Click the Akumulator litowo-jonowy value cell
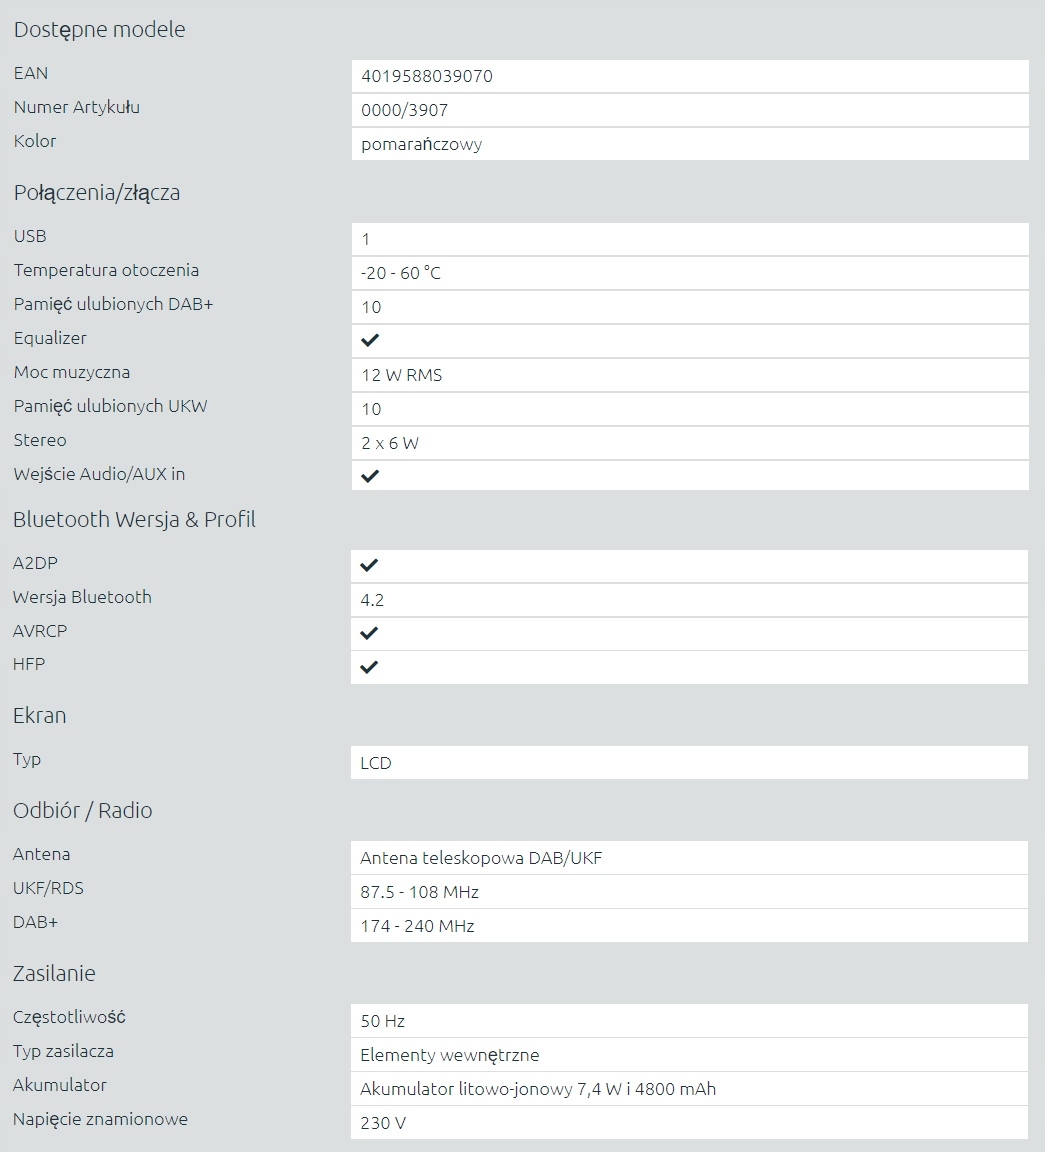 pos(538,1089)
